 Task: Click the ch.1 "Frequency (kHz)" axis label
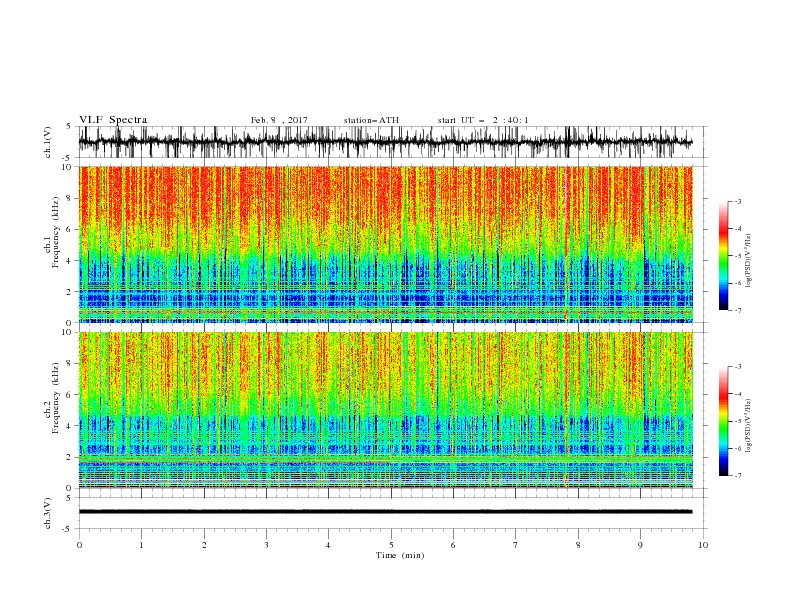pos(56,230)
